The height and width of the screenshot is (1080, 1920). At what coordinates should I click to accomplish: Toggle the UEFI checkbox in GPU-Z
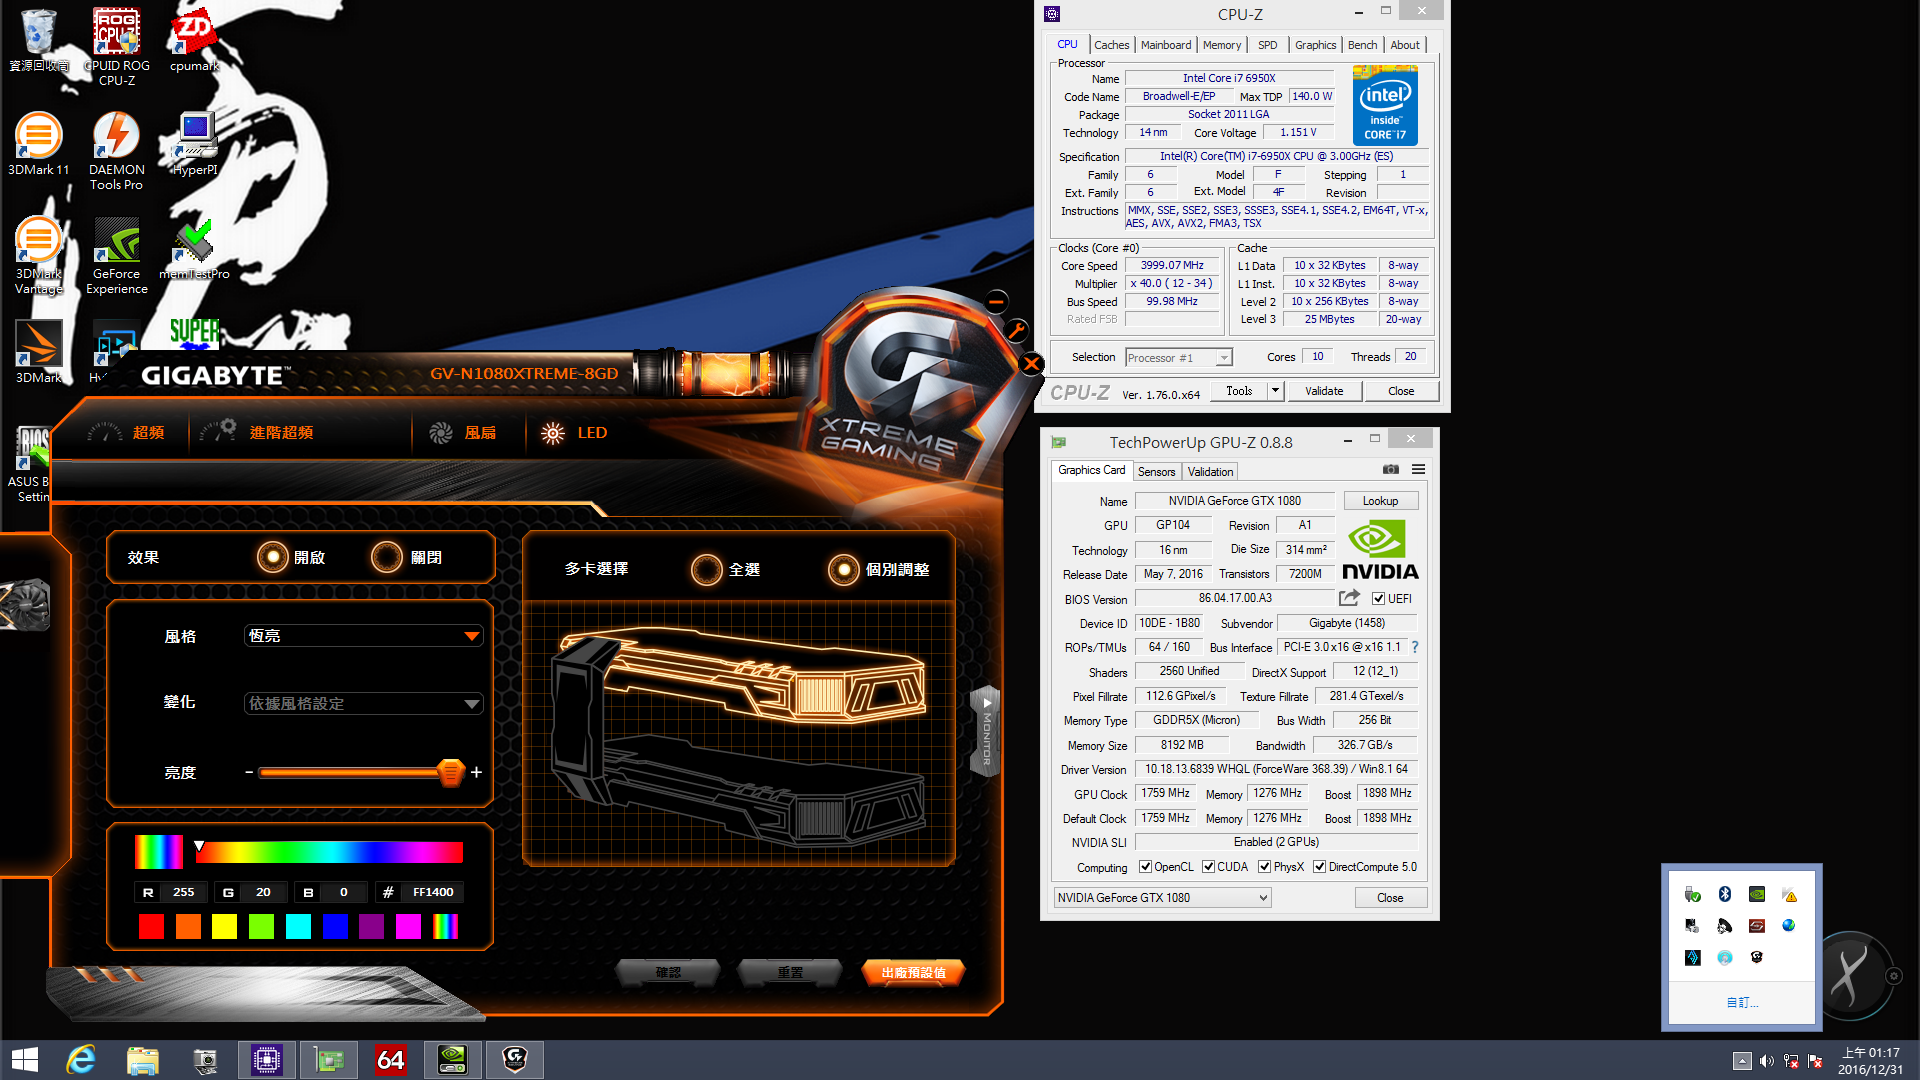1378,599
